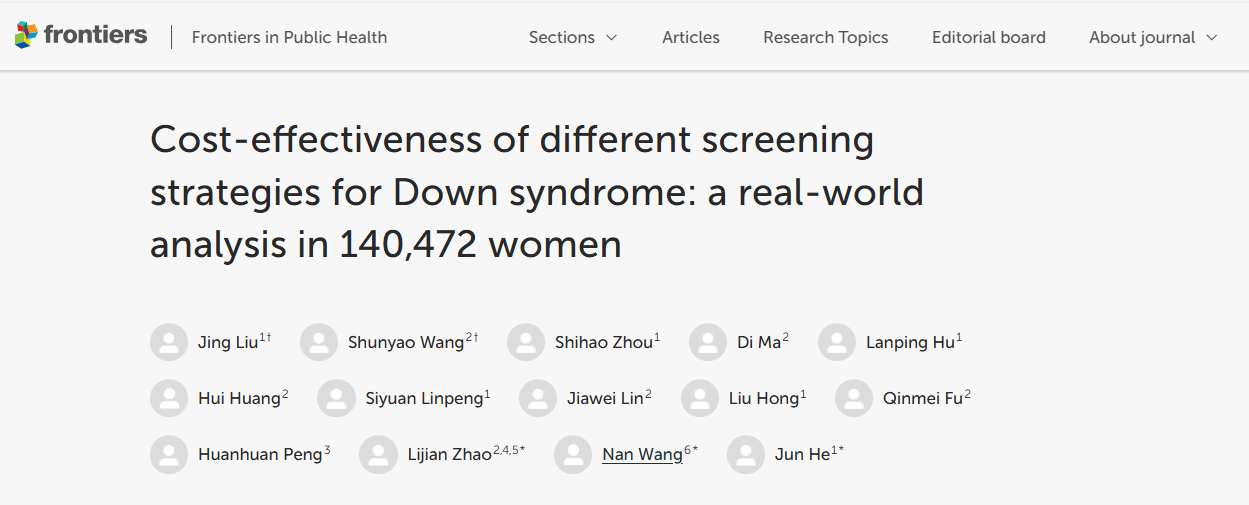Click the Frontiers logo
This screenshot has height=505, width=1249.
pyautogui.click(x=80, y=36)
